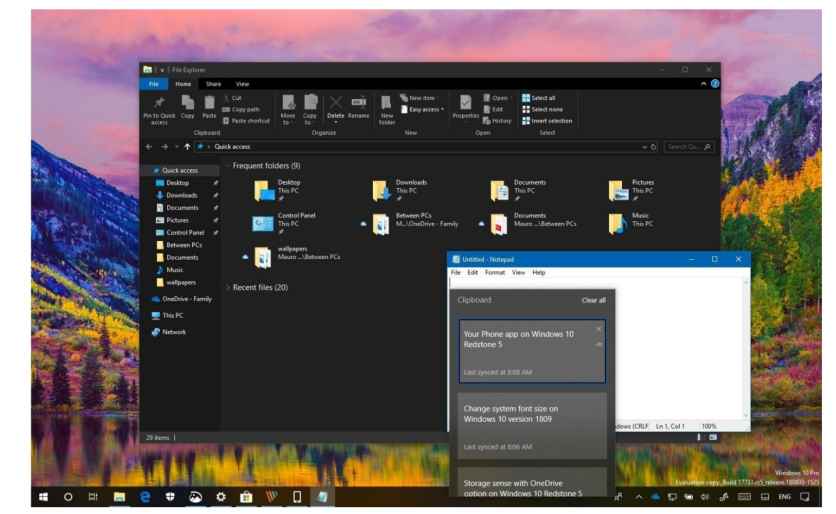
Task: Open the Format menu in Notepad
Action: pyautogui.click(x=494, y=272)
